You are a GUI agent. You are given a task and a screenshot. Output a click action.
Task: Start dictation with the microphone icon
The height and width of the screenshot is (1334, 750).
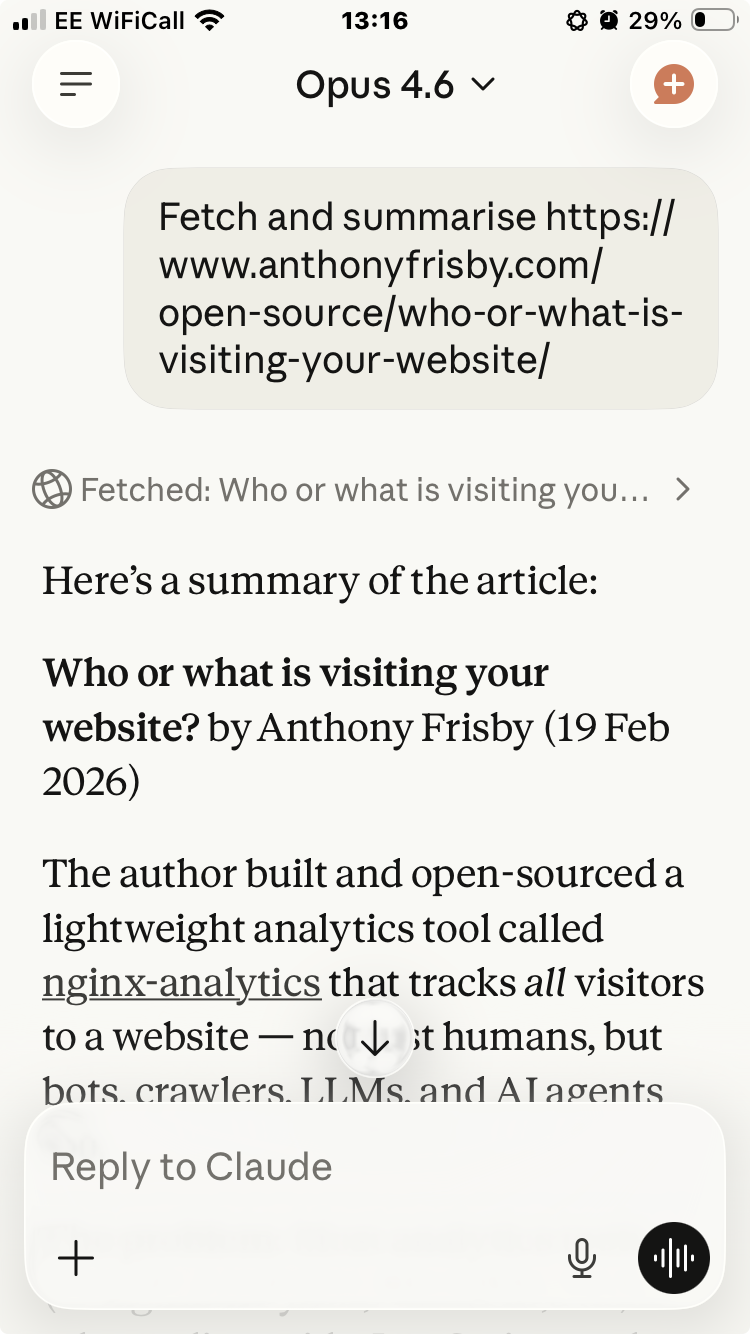[581, 1258]
